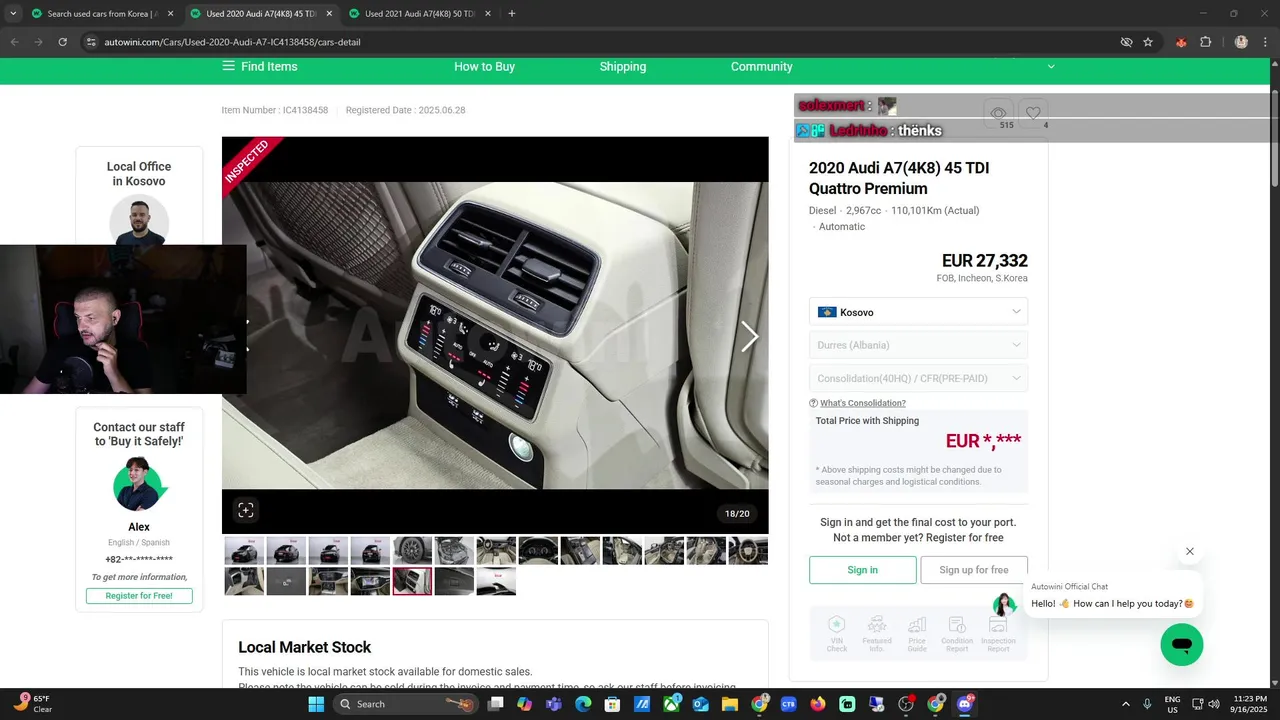Open Firefox from taskbar

click(x=818, y=704)
